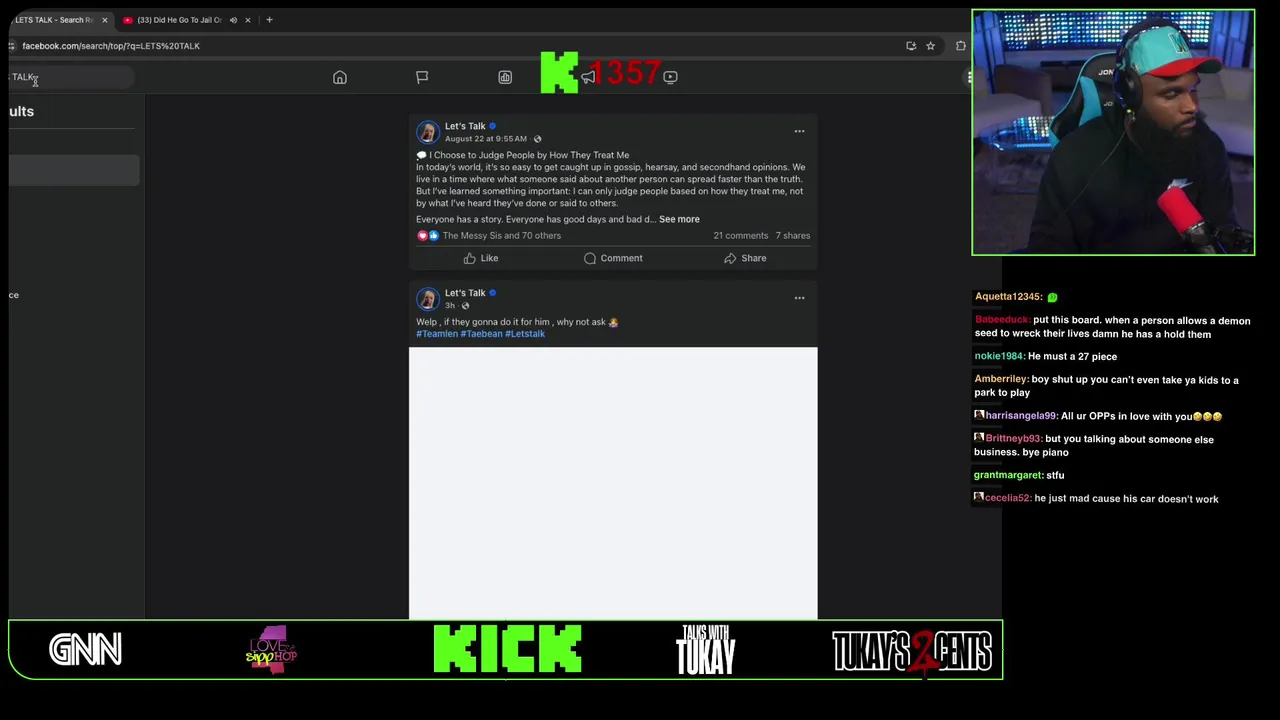This screenshot has width=1280, height=720.
Task: Click verified badge on the 3h post
Action: point(492,293)
